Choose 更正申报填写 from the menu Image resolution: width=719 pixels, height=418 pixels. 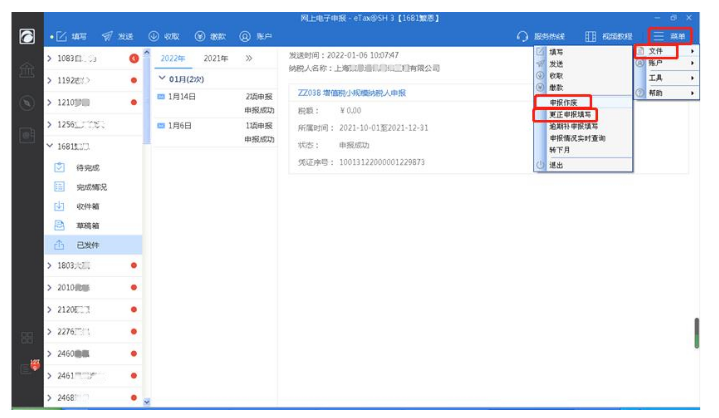pyautogui.click(x=570, y=114)
